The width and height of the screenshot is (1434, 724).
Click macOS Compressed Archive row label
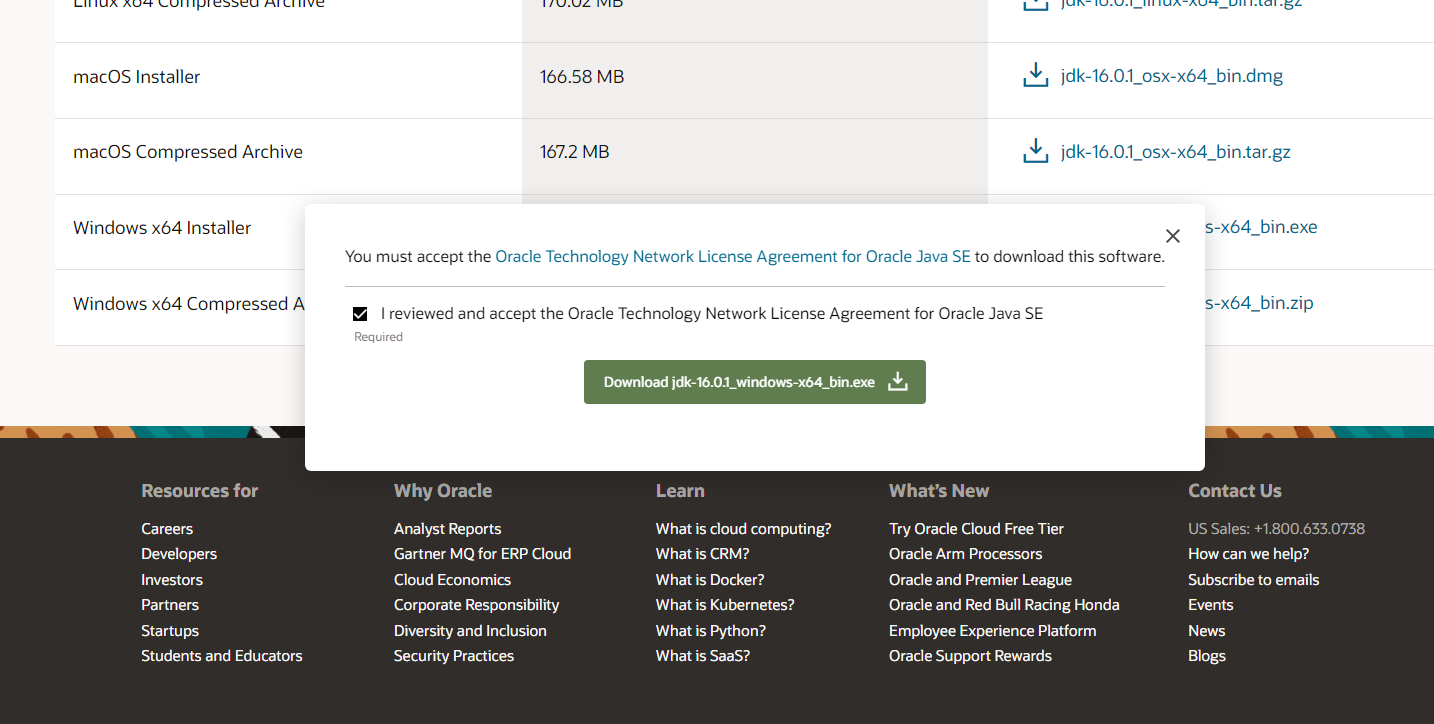188,152
